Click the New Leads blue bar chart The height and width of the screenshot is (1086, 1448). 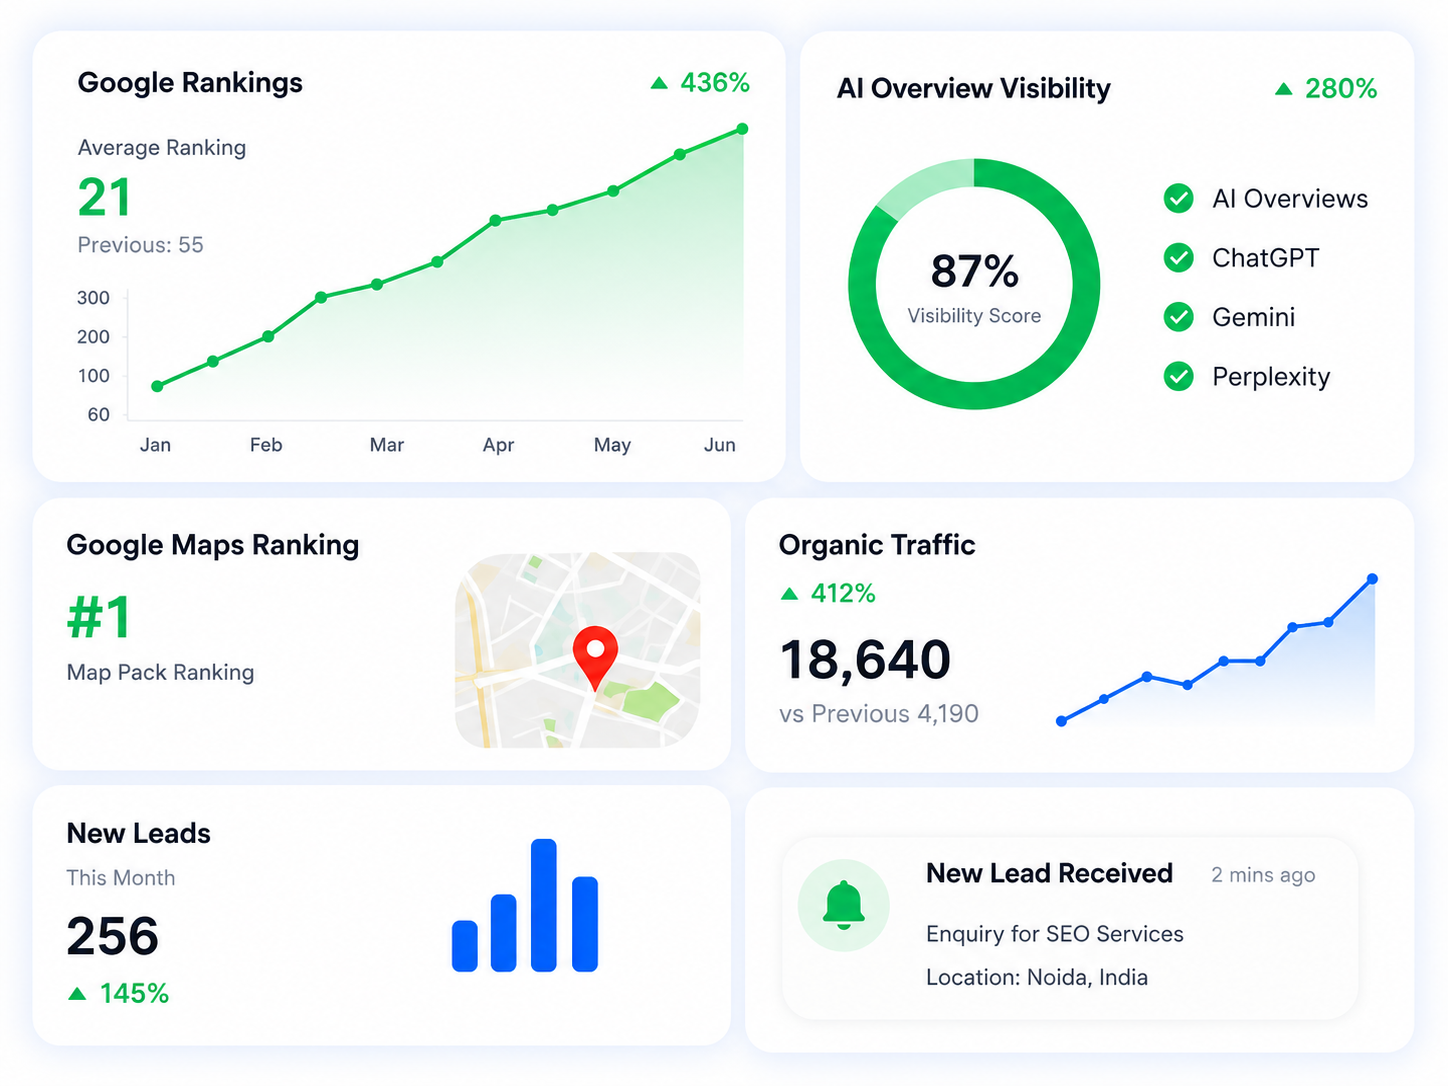525,905
